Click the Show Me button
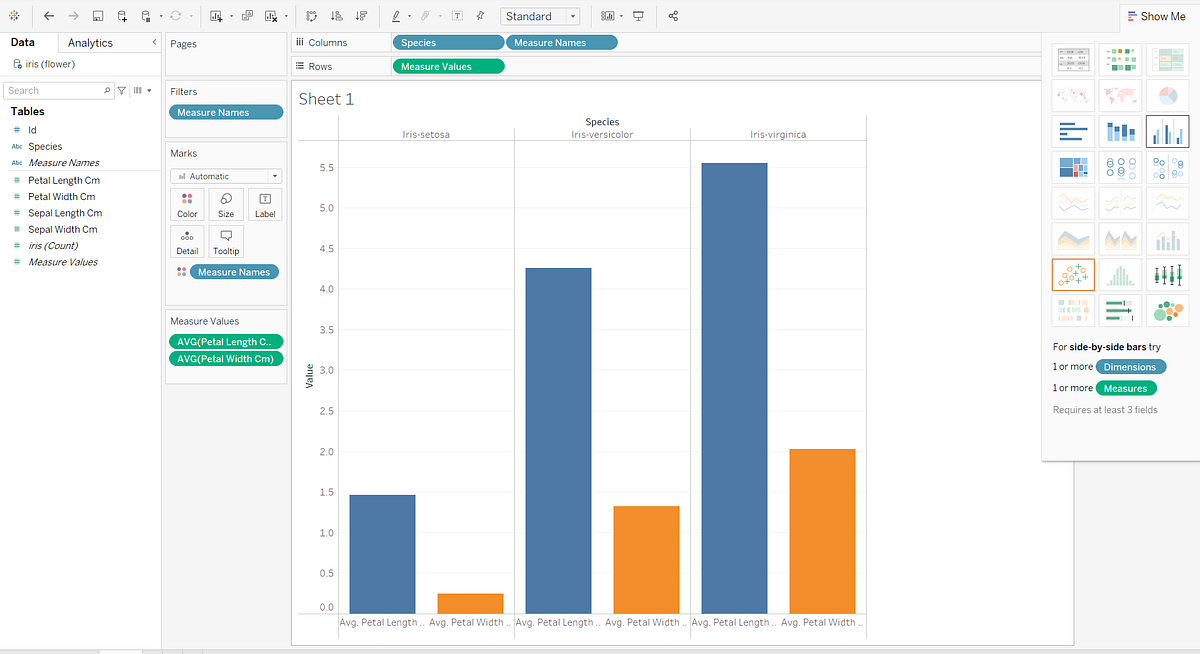The image size is (1200, 654). click(1156, 16)
